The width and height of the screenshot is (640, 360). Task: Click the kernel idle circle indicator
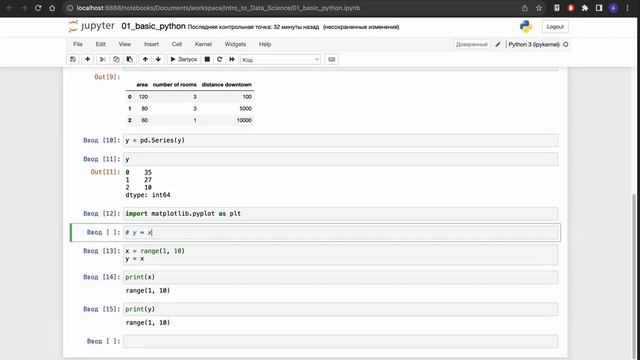pyautogui.click(x=566, y=44)
